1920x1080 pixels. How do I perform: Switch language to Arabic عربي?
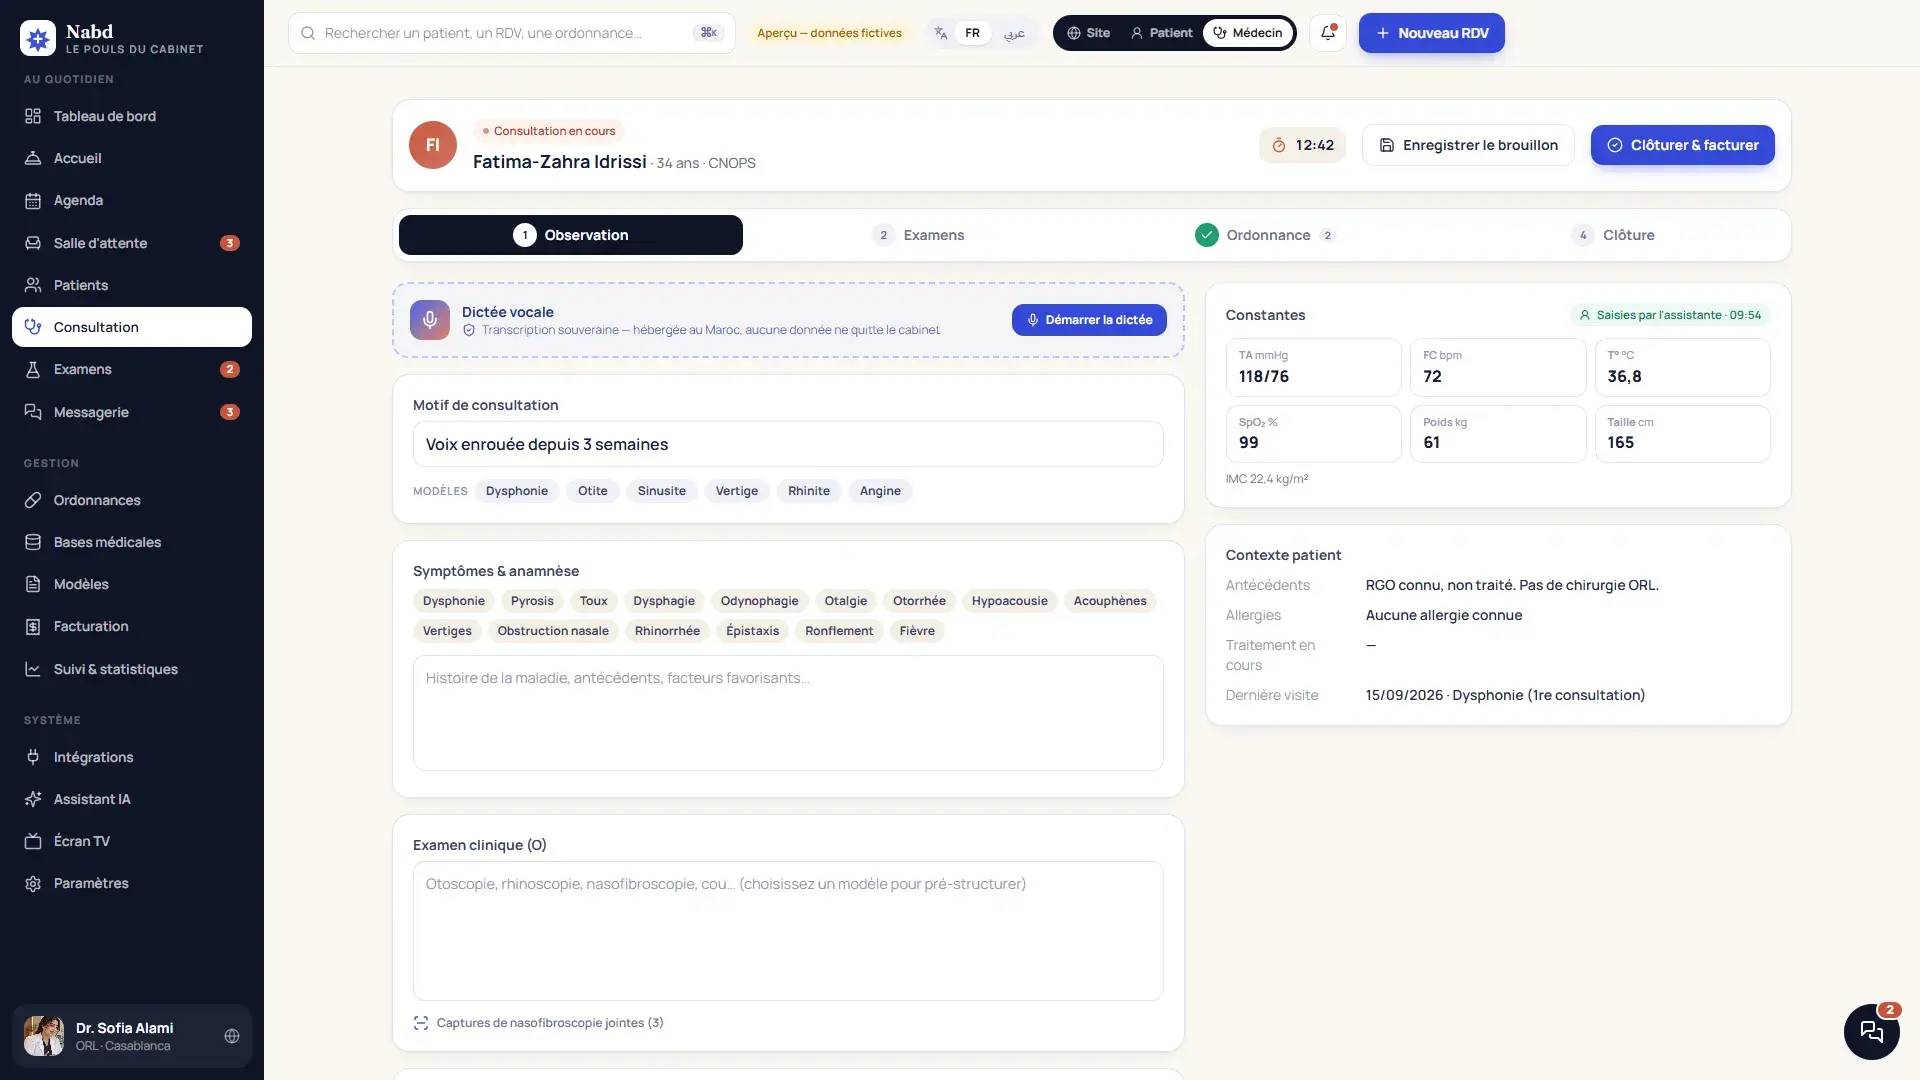click(x=1014, y=33)
